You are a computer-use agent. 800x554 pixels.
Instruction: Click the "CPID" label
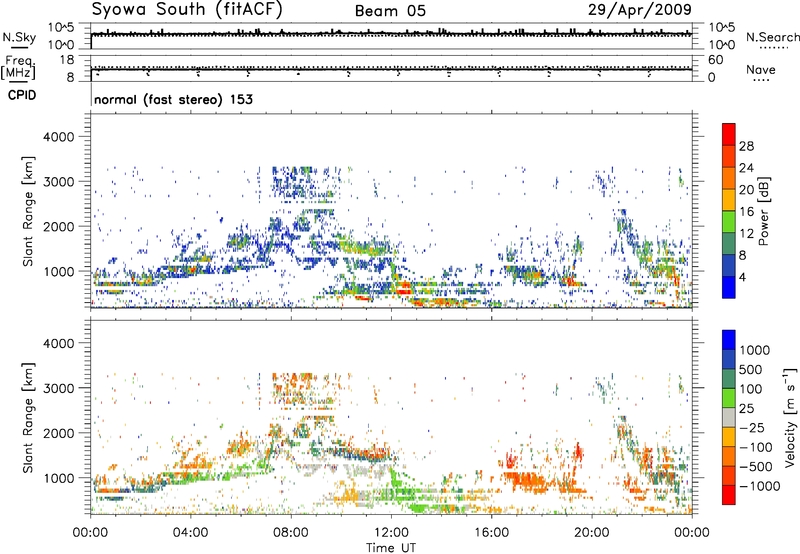pos(22,95)
